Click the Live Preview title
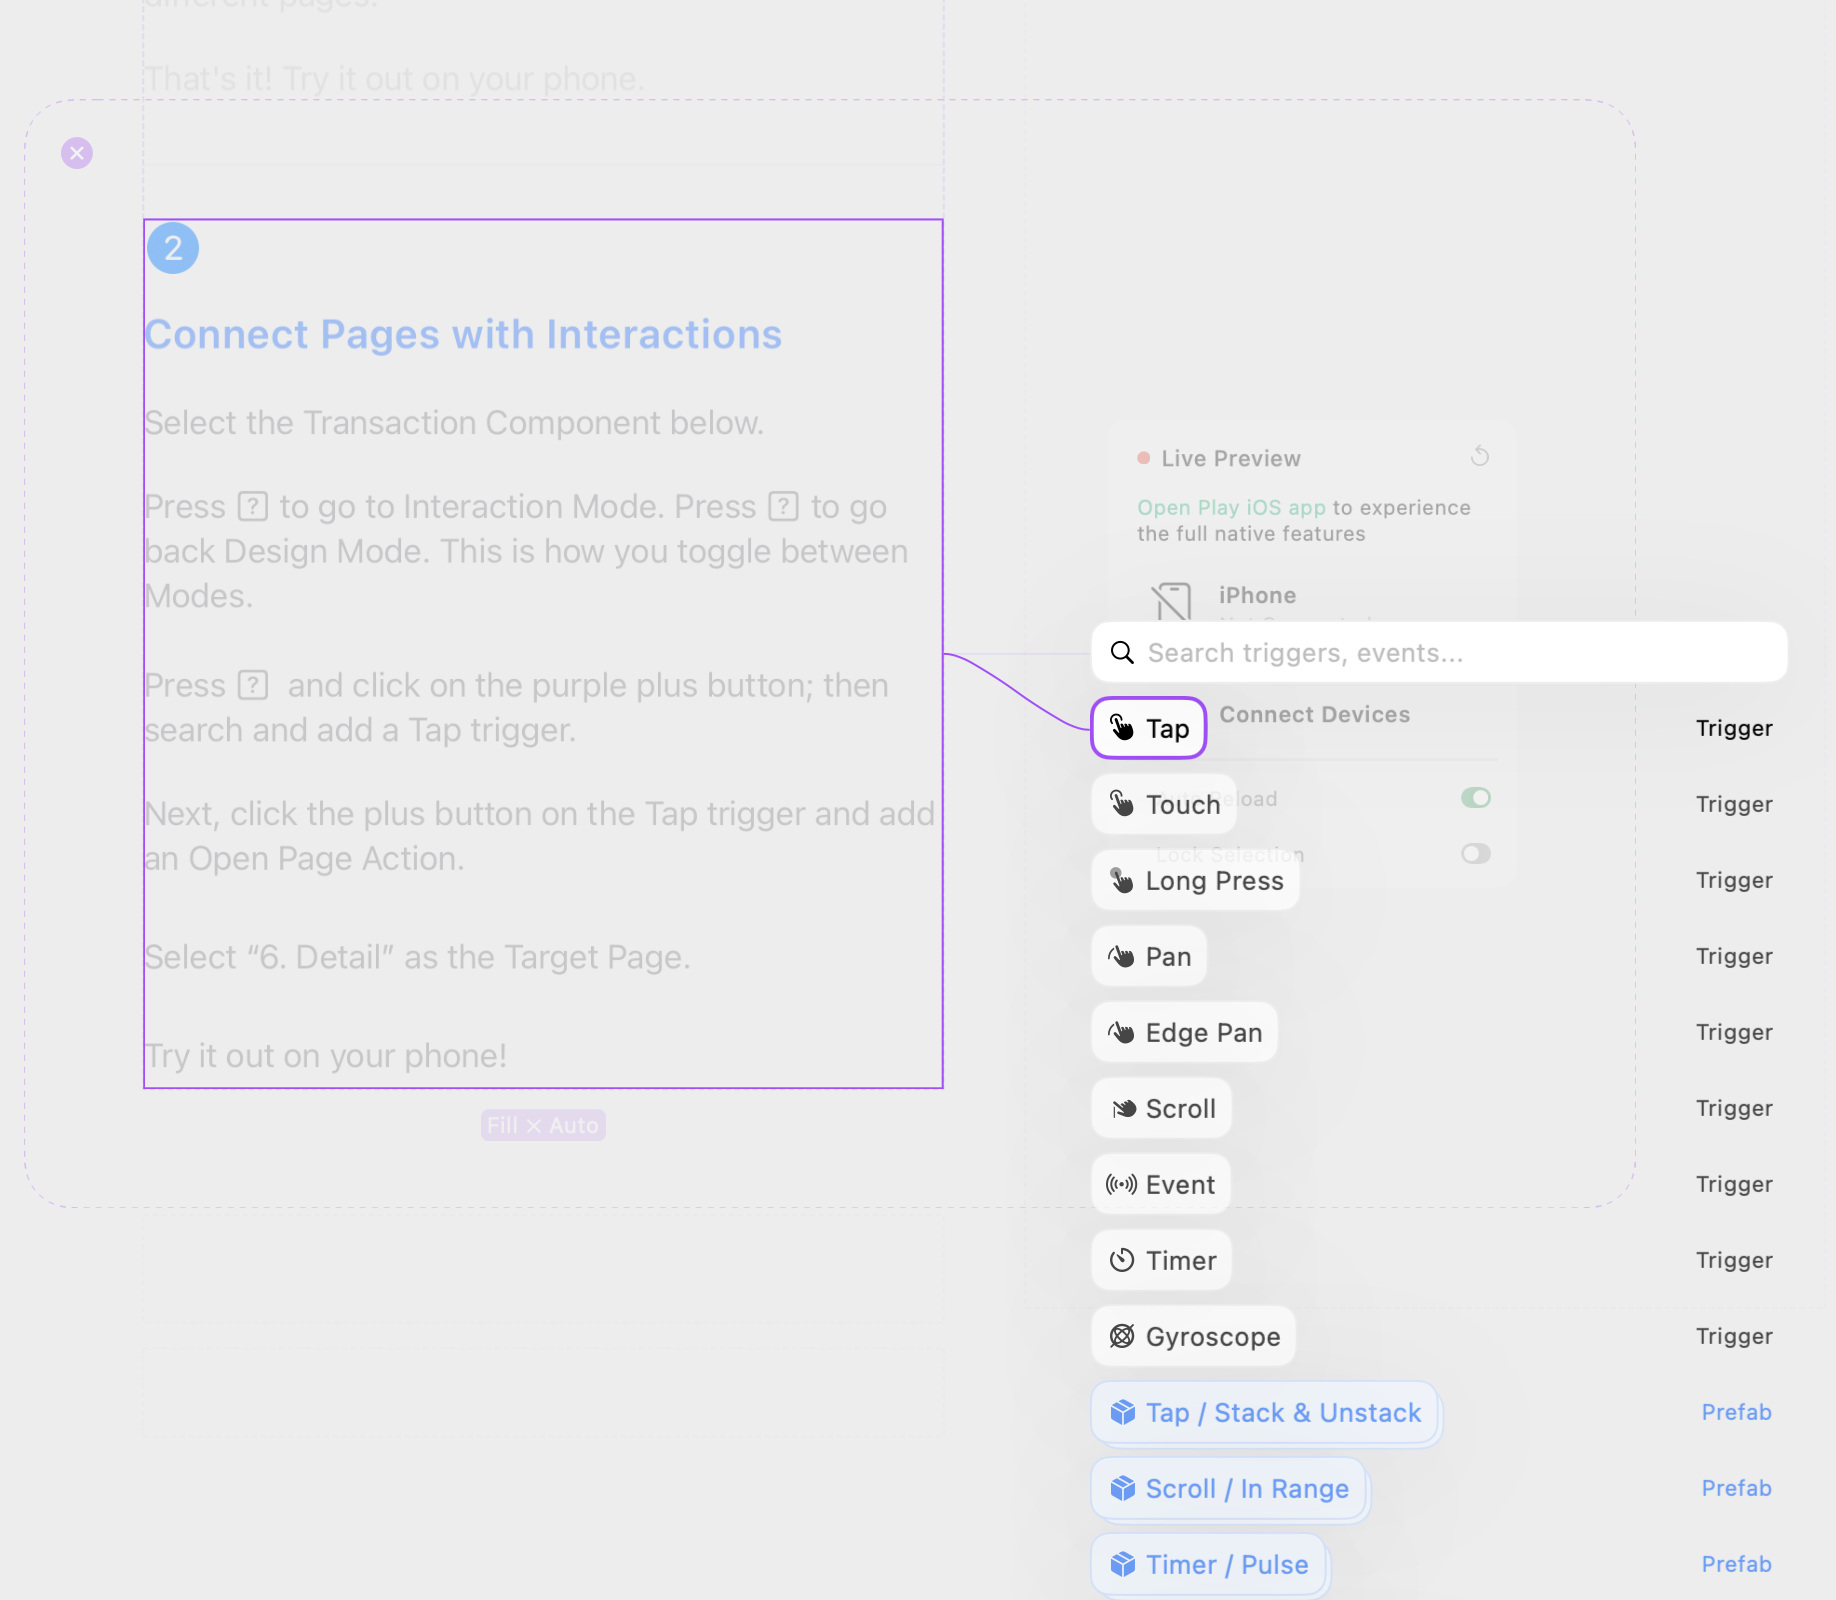 (x=1231, y=458)
